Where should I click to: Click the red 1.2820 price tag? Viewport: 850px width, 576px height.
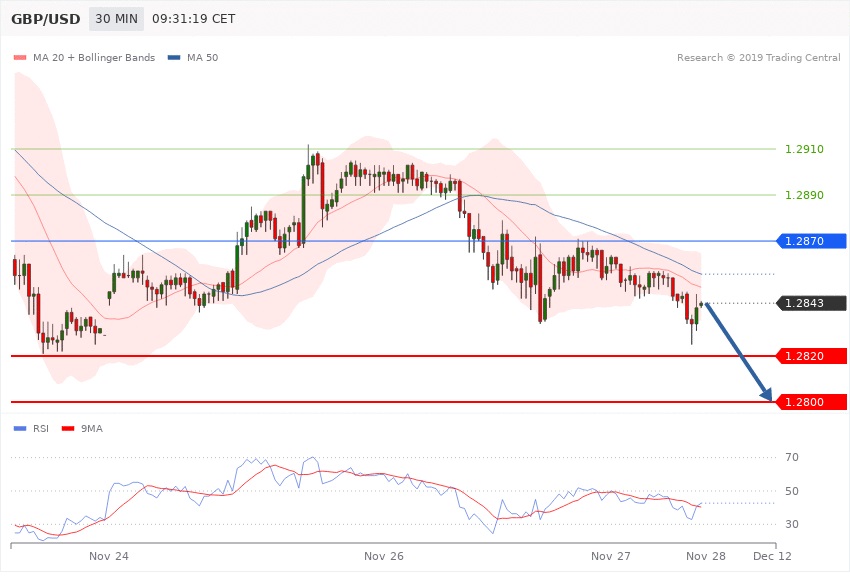pyautogui.click(x=811, y=356)
